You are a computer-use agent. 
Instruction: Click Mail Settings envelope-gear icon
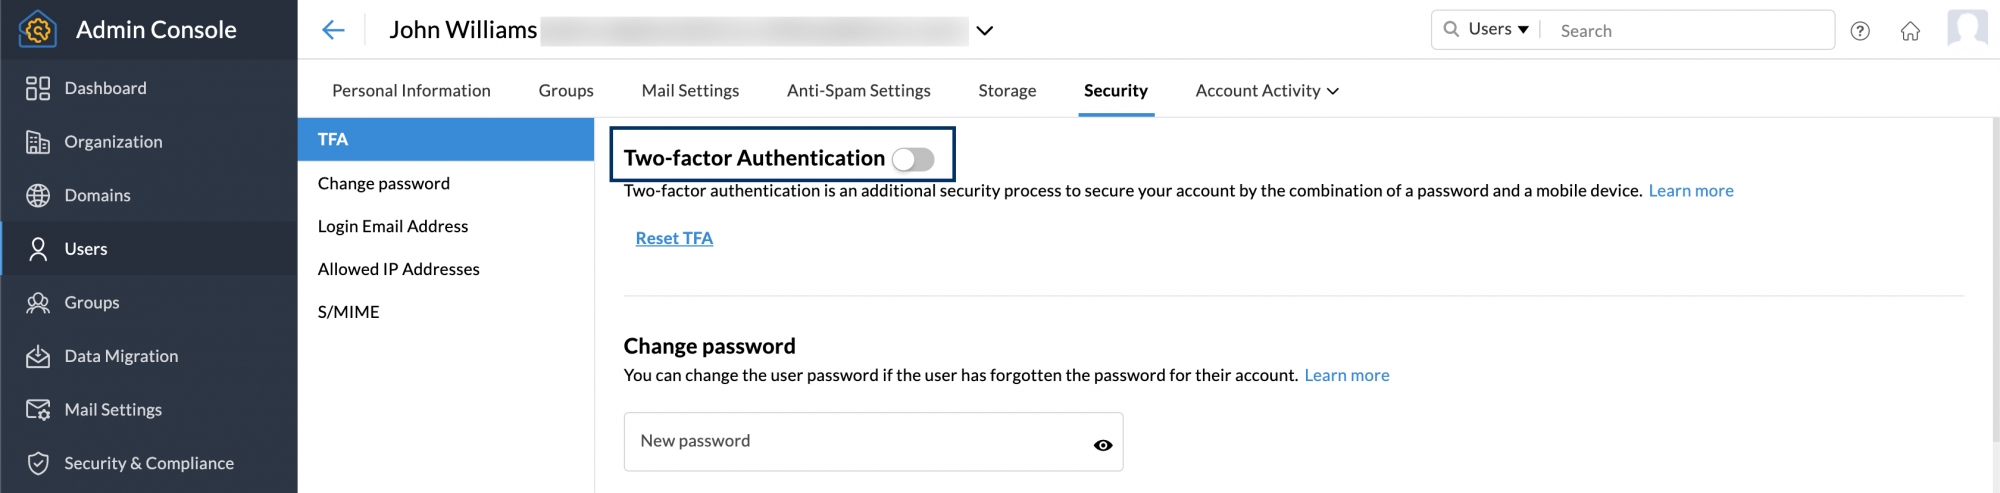pyautogui.click(x=38, y=410)
